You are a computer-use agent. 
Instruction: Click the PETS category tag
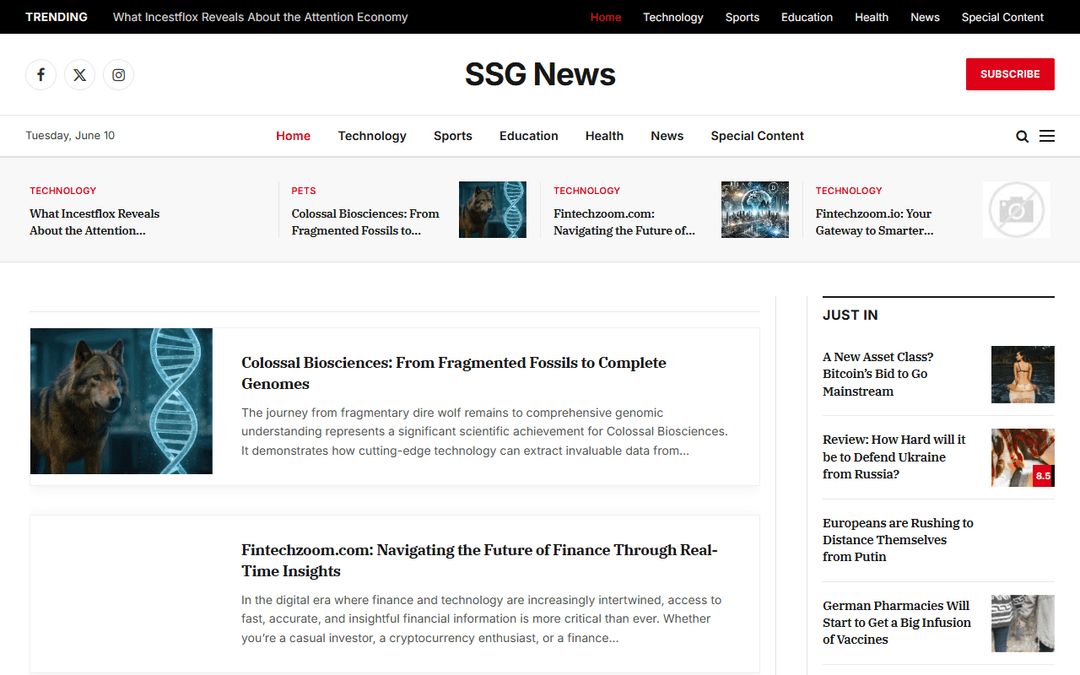pyautogui.click(x=303, y=191)
